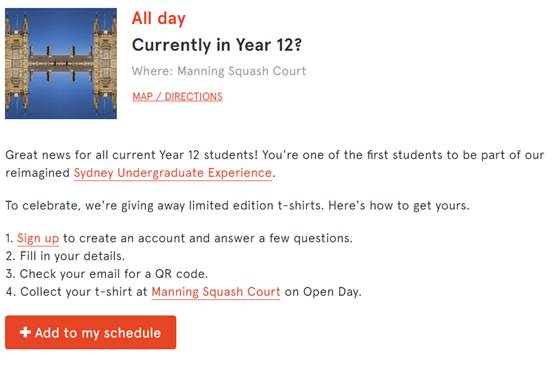Open Manning Squash Court link in step 4
The width and height of the screenshot is (558, 365).
(216, 292)
